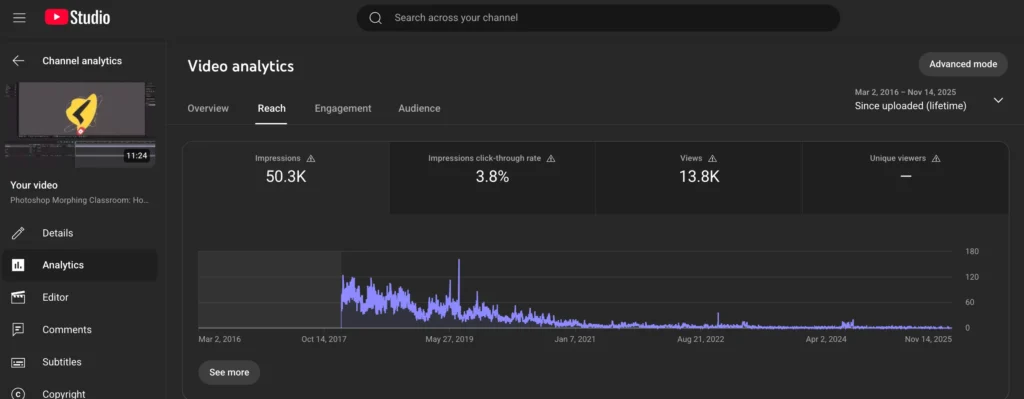This screenshot has height=399, width=1024.
Task: Focus the Search across your channel field
Action: [598, 18]
